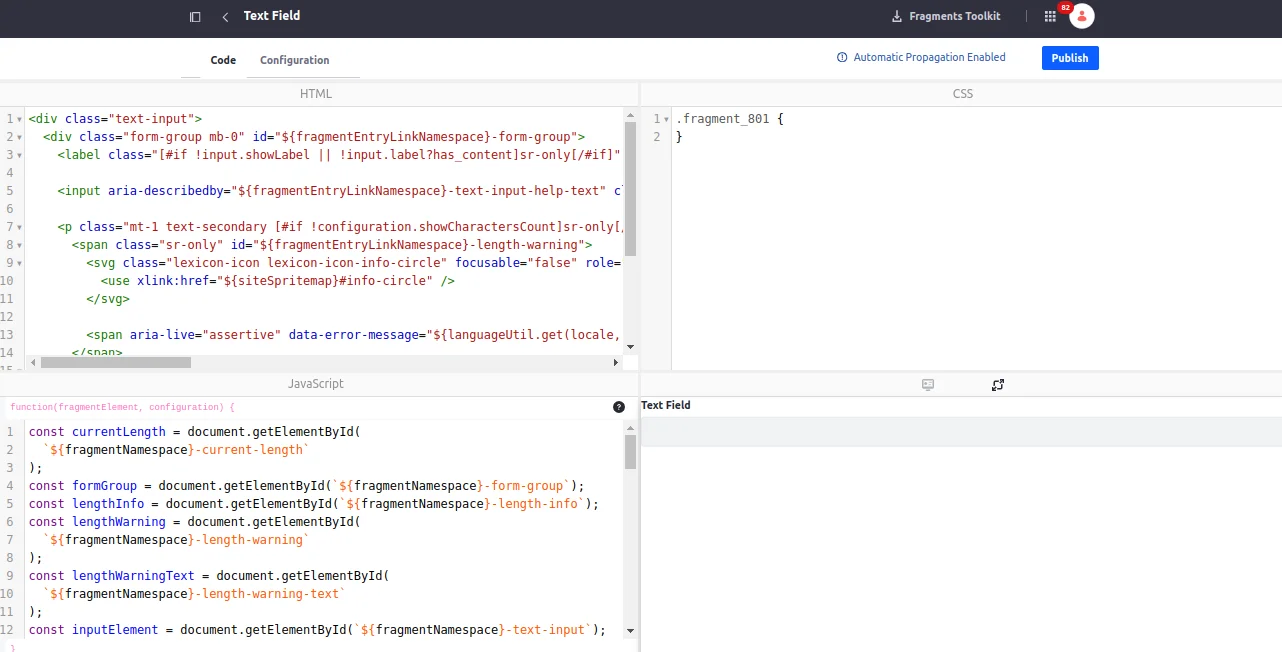Click the HTML vertical scrollbar thumb
The height and width of the screenshot is (652, 1282).
click(630, 189)
